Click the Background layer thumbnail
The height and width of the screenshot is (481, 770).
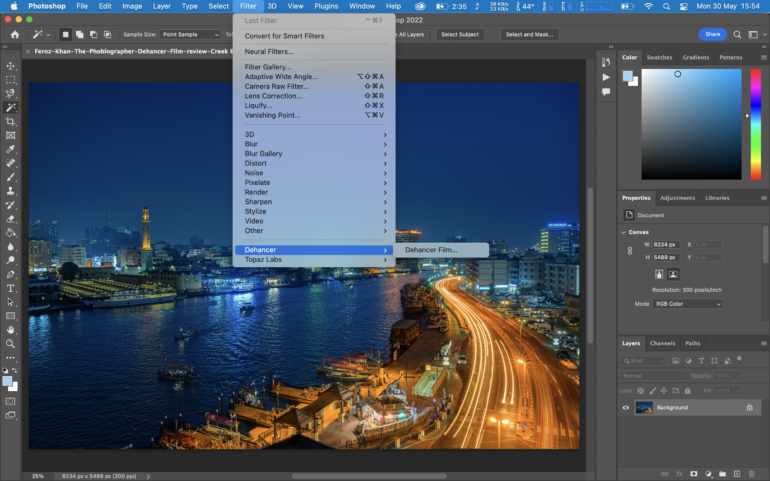pos(644,407)
